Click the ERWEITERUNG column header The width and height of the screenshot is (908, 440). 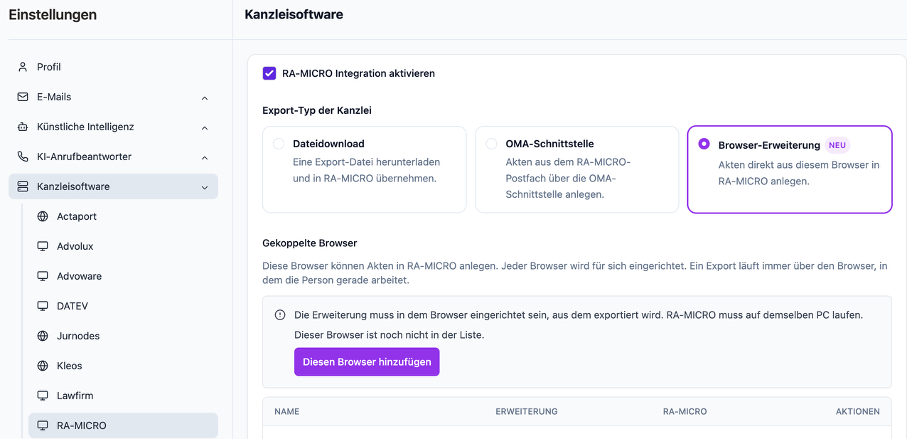pyautogui.click(x=526, y=412)
